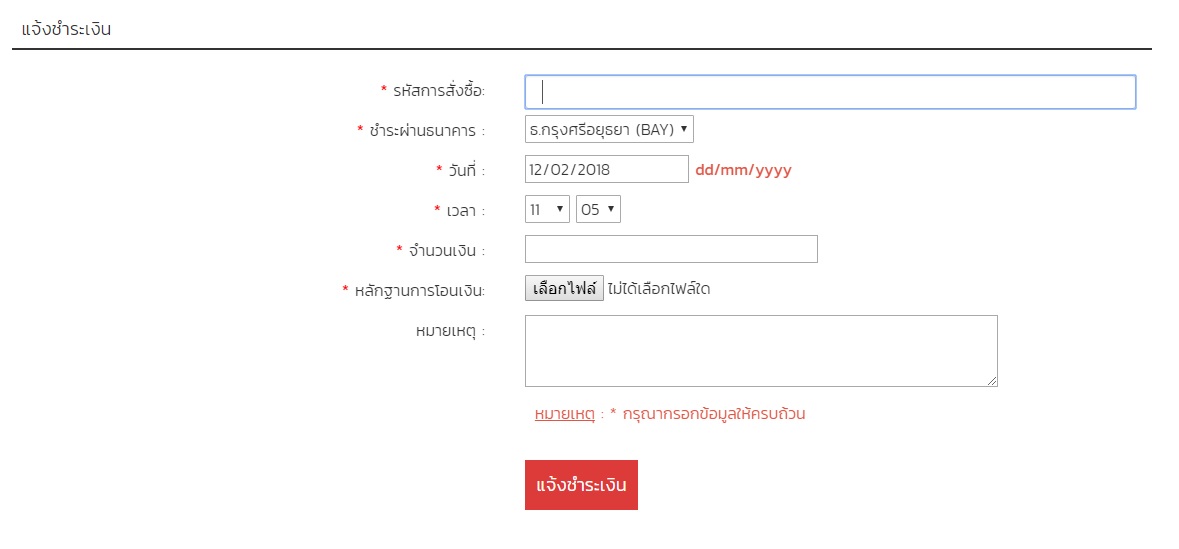Open the underlined หมายเหตุ link below textarea
The image size is (1179, 549).
pyautogui.click(x=565, y=414)
